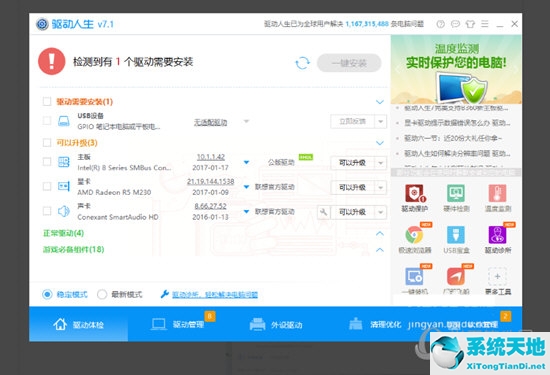Open the USB宝盒 tool
Screen dimensions: 550x375
pyautogui.click(x=456, y=235)
